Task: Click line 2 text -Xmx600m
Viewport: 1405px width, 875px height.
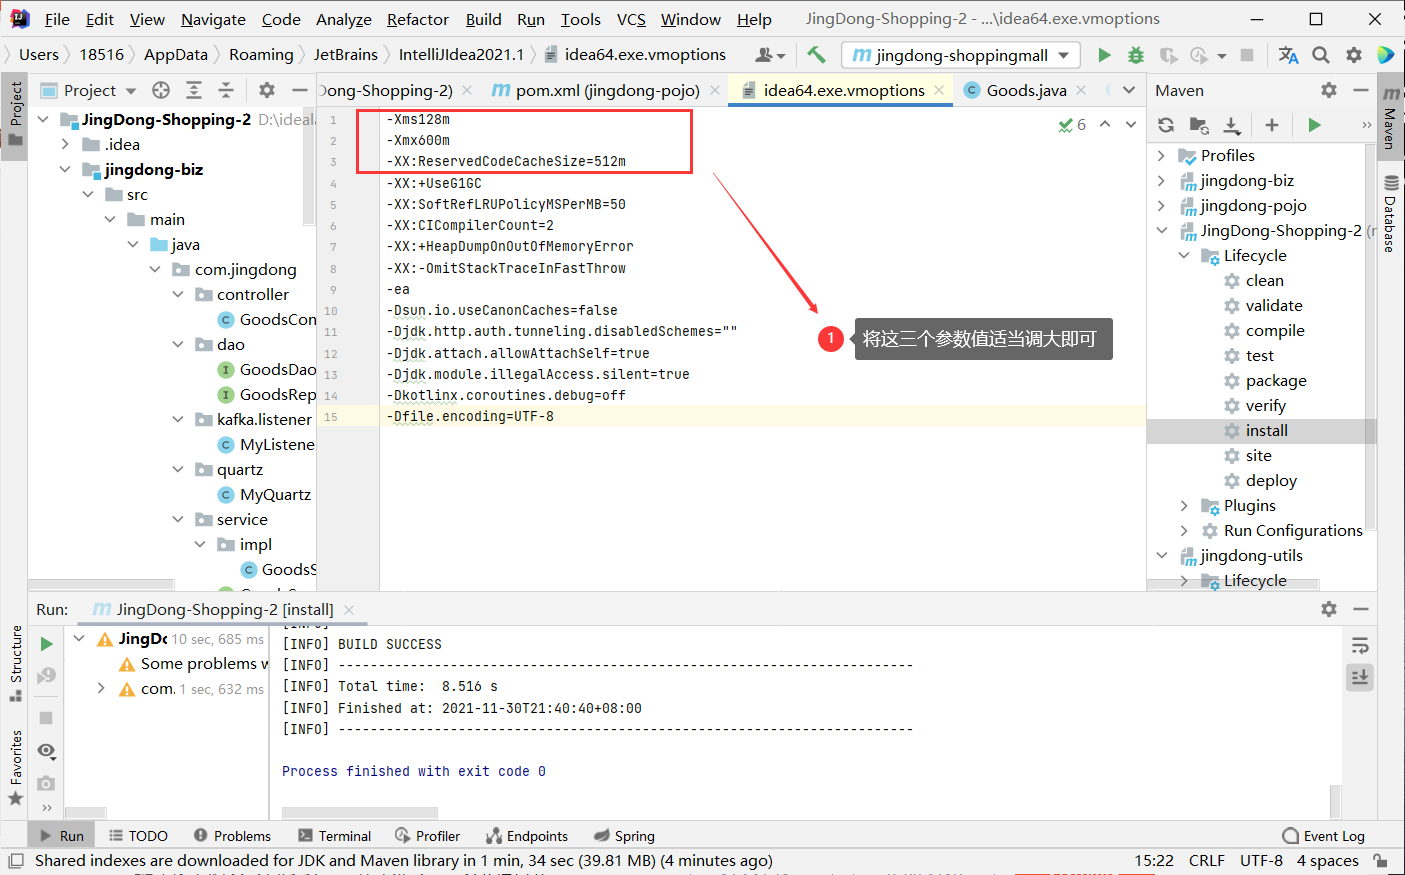Action: pyautogui.click(x=418, y=140)
